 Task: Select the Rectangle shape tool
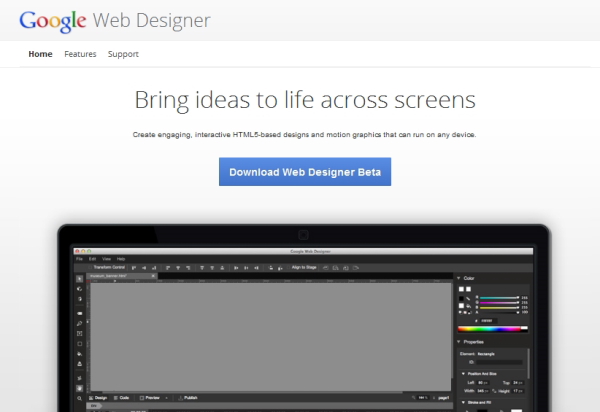(x=81, y=343)
